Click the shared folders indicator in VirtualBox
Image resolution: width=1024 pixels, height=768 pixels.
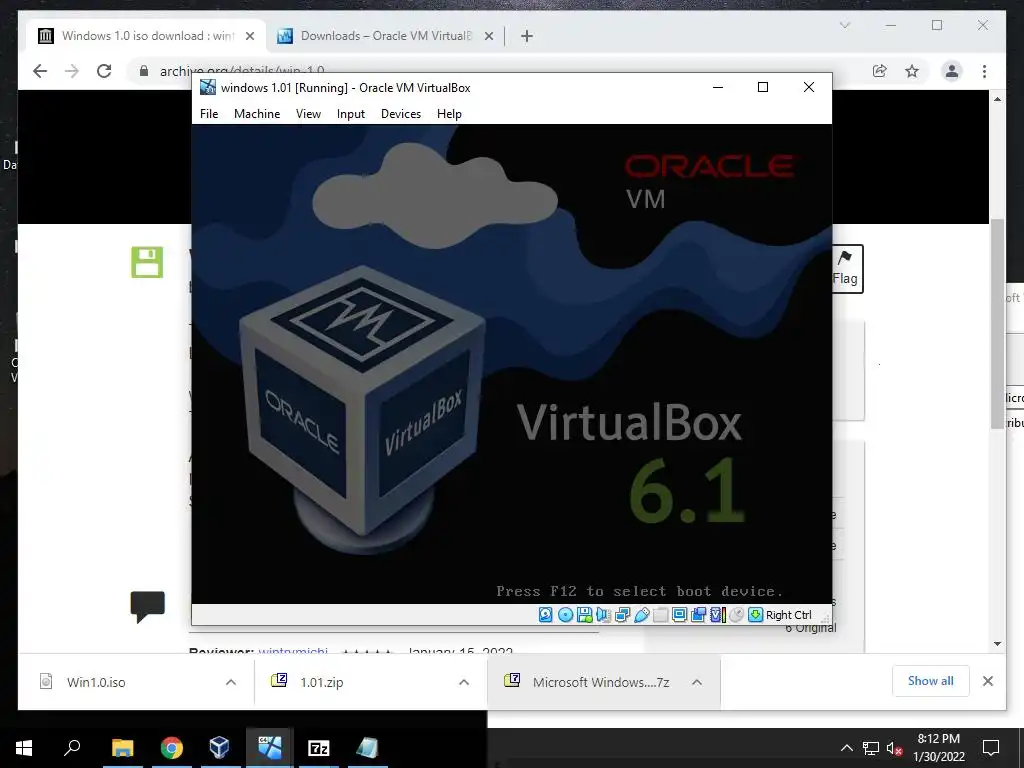pos(660,615)
